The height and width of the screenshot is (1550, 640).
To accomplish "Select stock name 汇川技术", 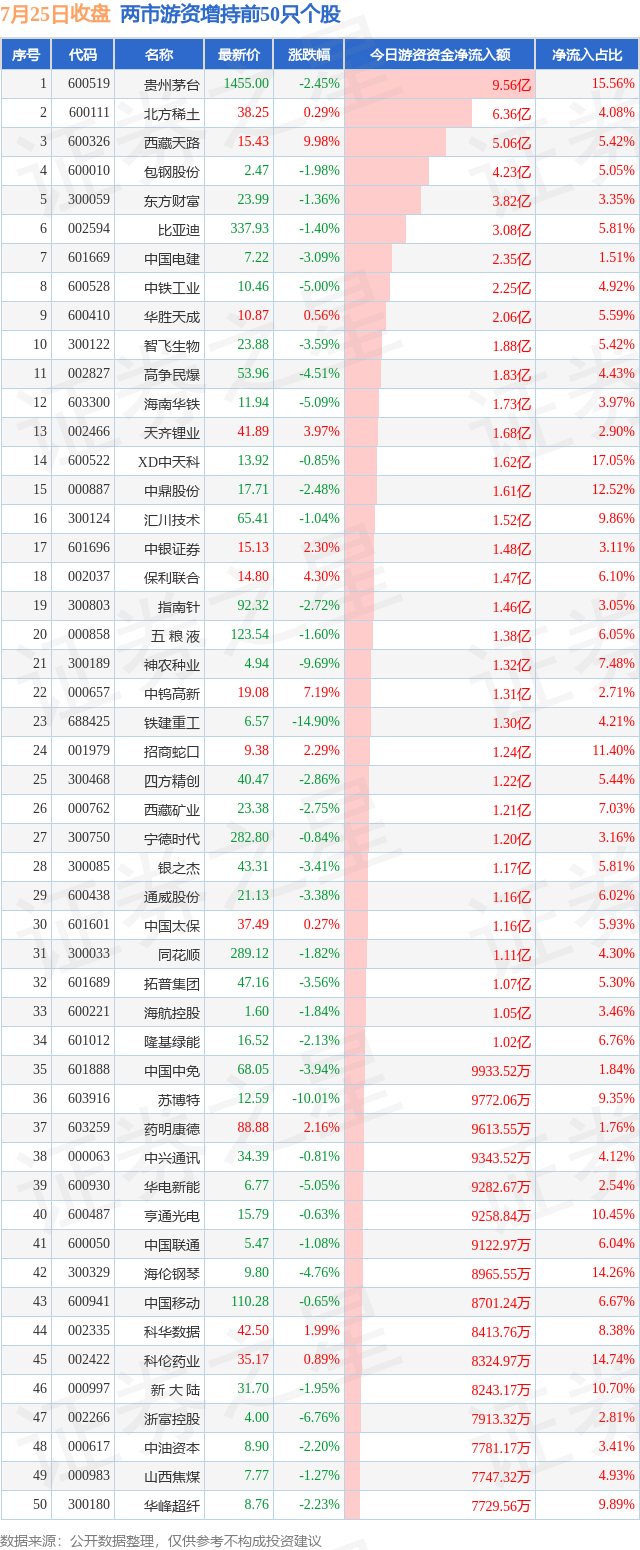I will point(172,519).
